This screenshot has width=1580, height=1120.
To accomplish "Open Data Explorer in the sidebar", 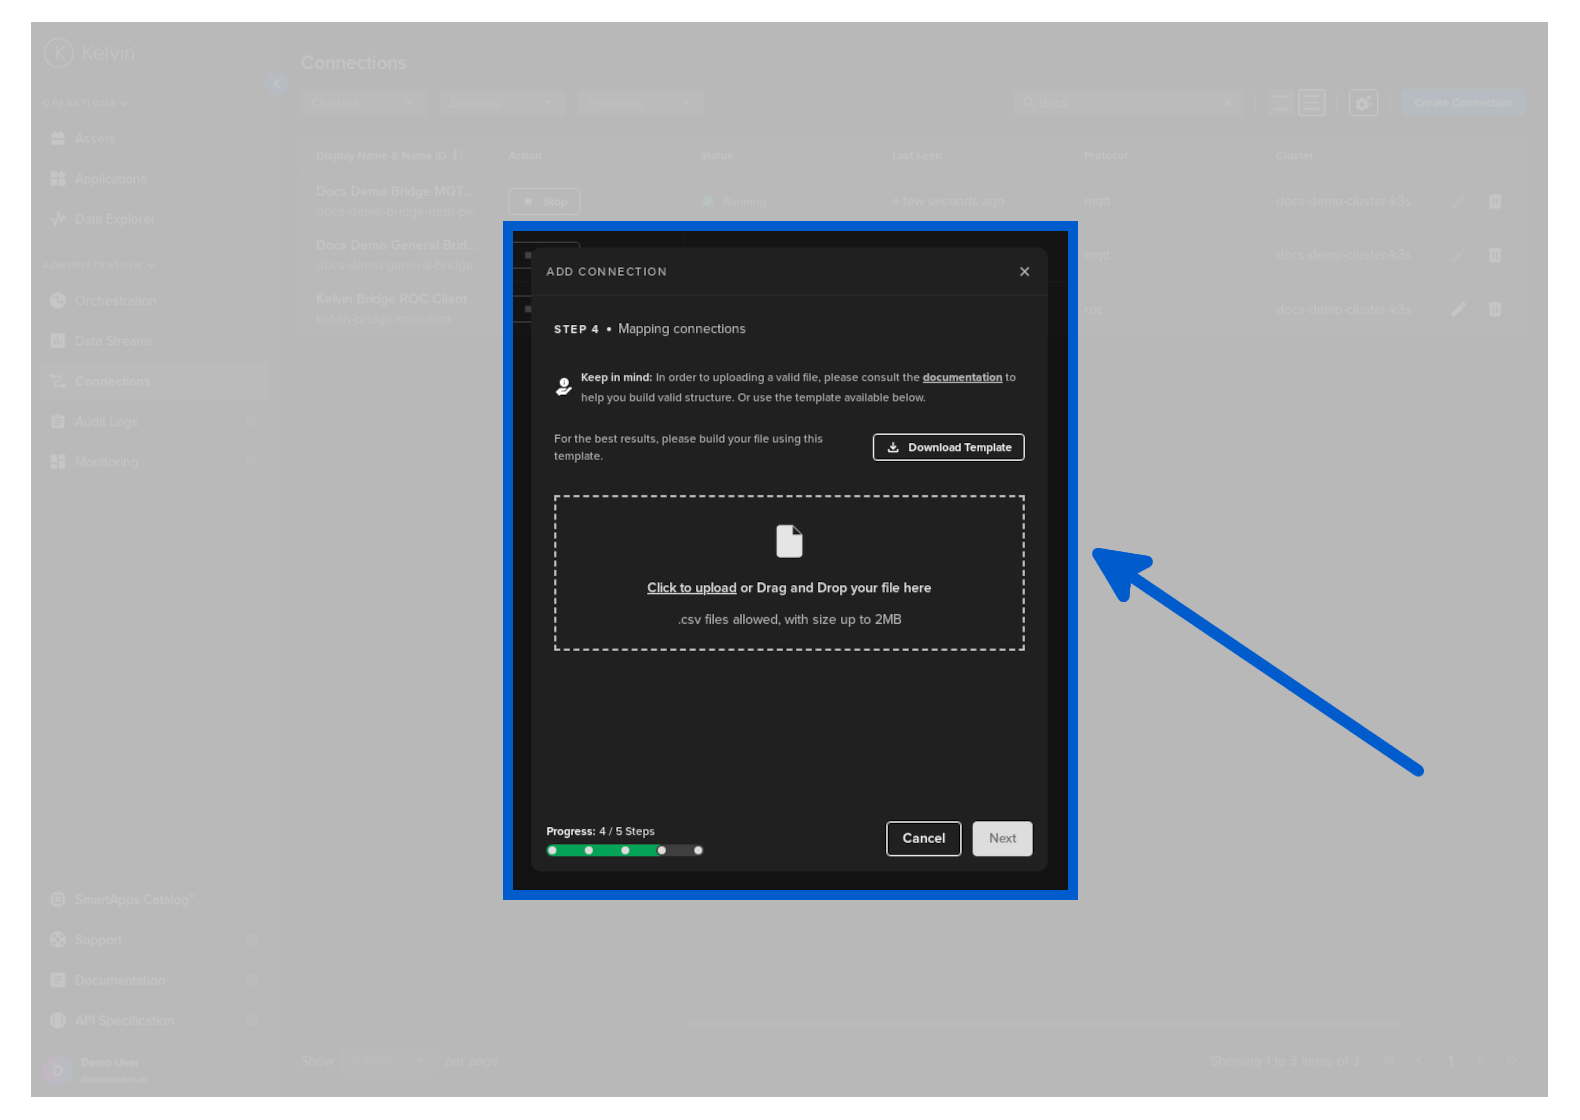I will pos(114,219).
